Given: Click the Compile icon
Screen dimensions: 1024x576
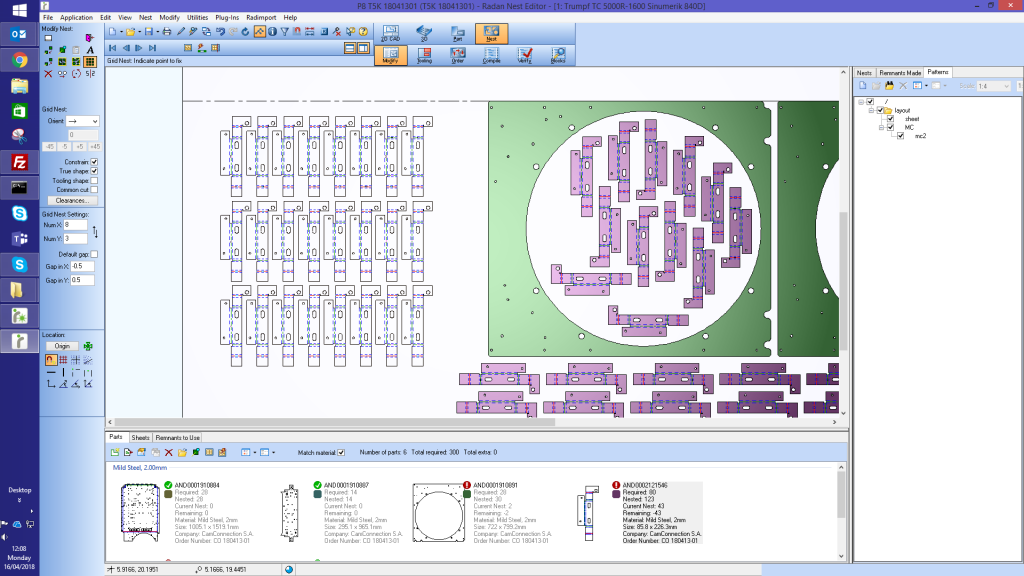Looking at the screenshot, I should [491, 54].
